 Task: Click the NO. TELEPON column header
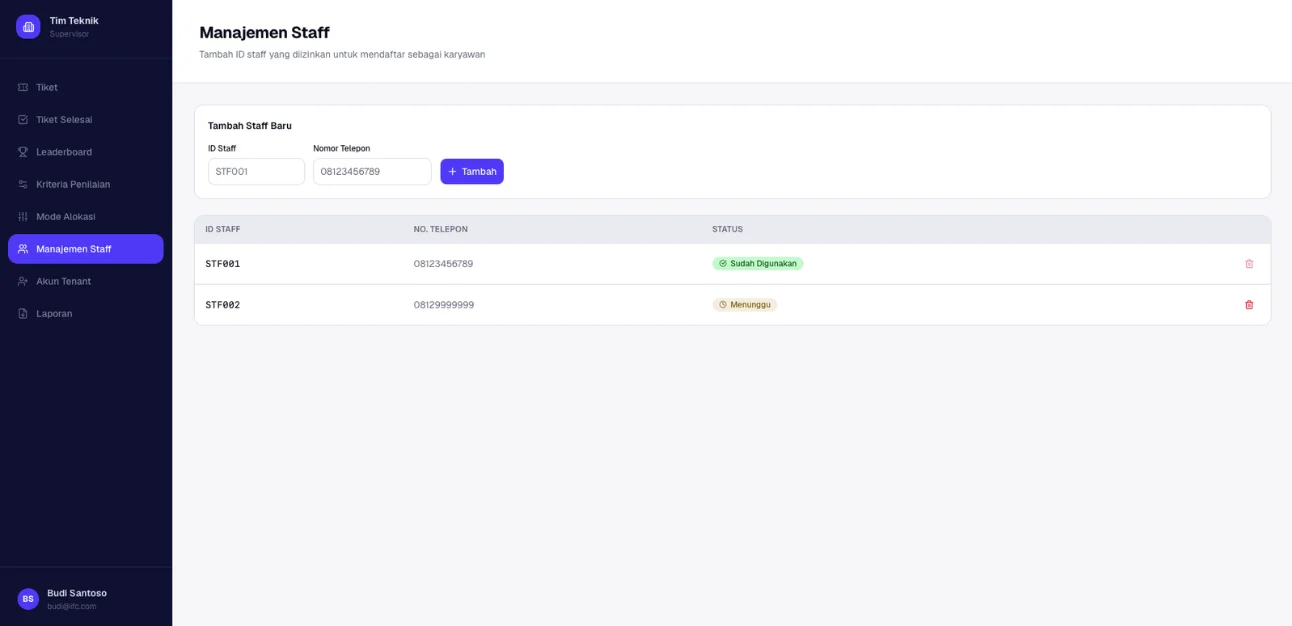click(441, 230)
